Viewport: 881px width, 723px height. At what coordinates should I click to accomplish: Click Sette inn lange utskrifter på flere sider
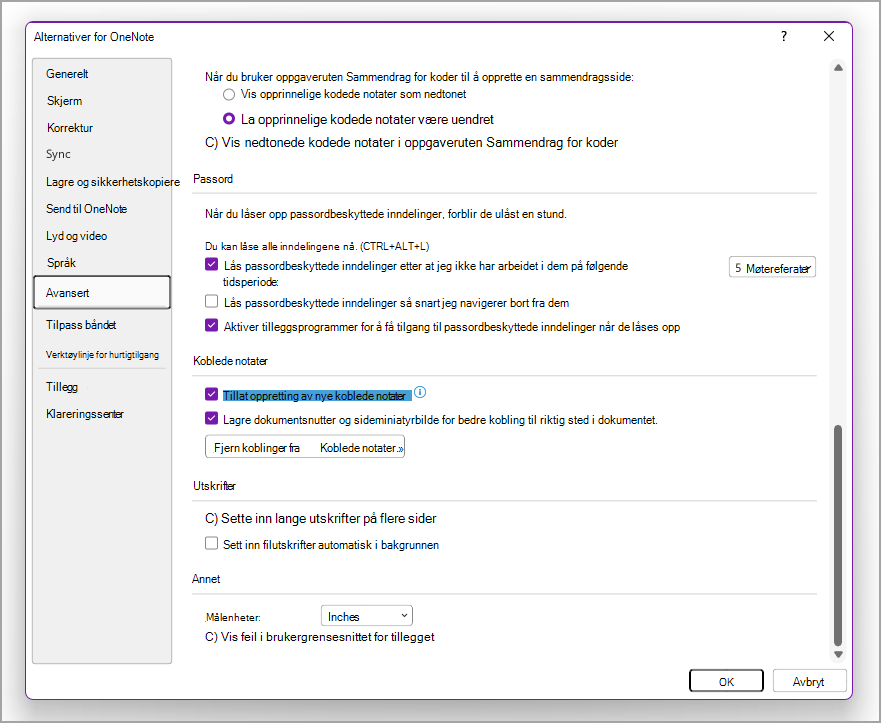321,519
